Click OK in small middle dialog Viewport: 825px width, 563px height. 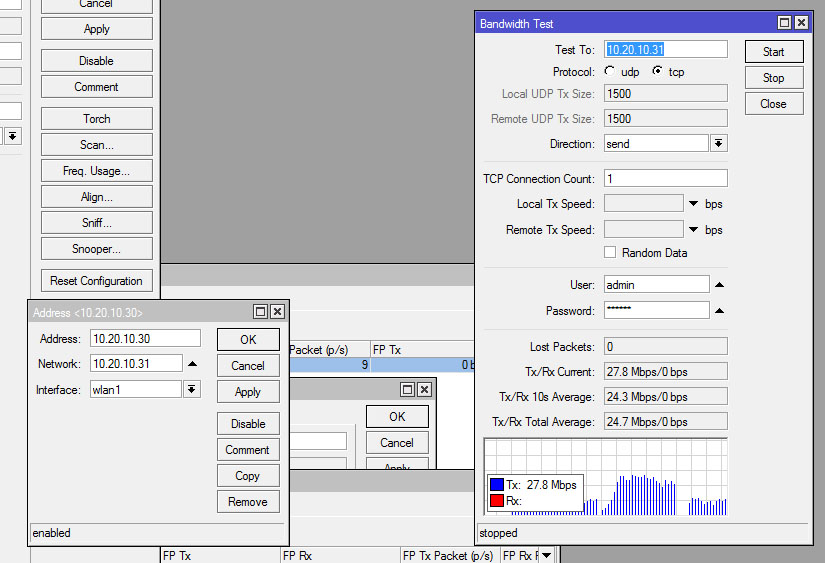(x=397, y=417)
